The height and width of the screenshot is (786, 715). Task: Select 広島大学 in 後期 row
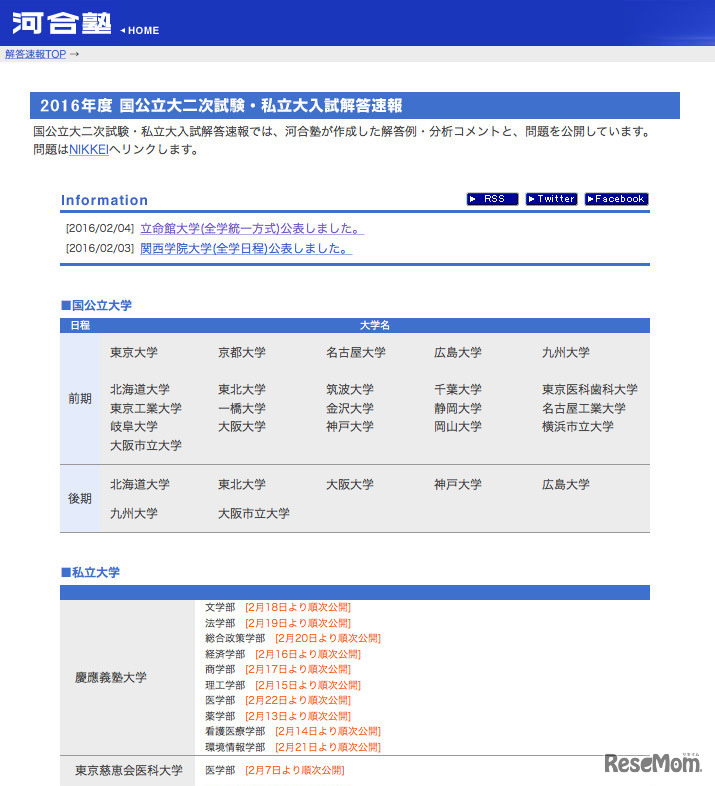tap(566, 484)
